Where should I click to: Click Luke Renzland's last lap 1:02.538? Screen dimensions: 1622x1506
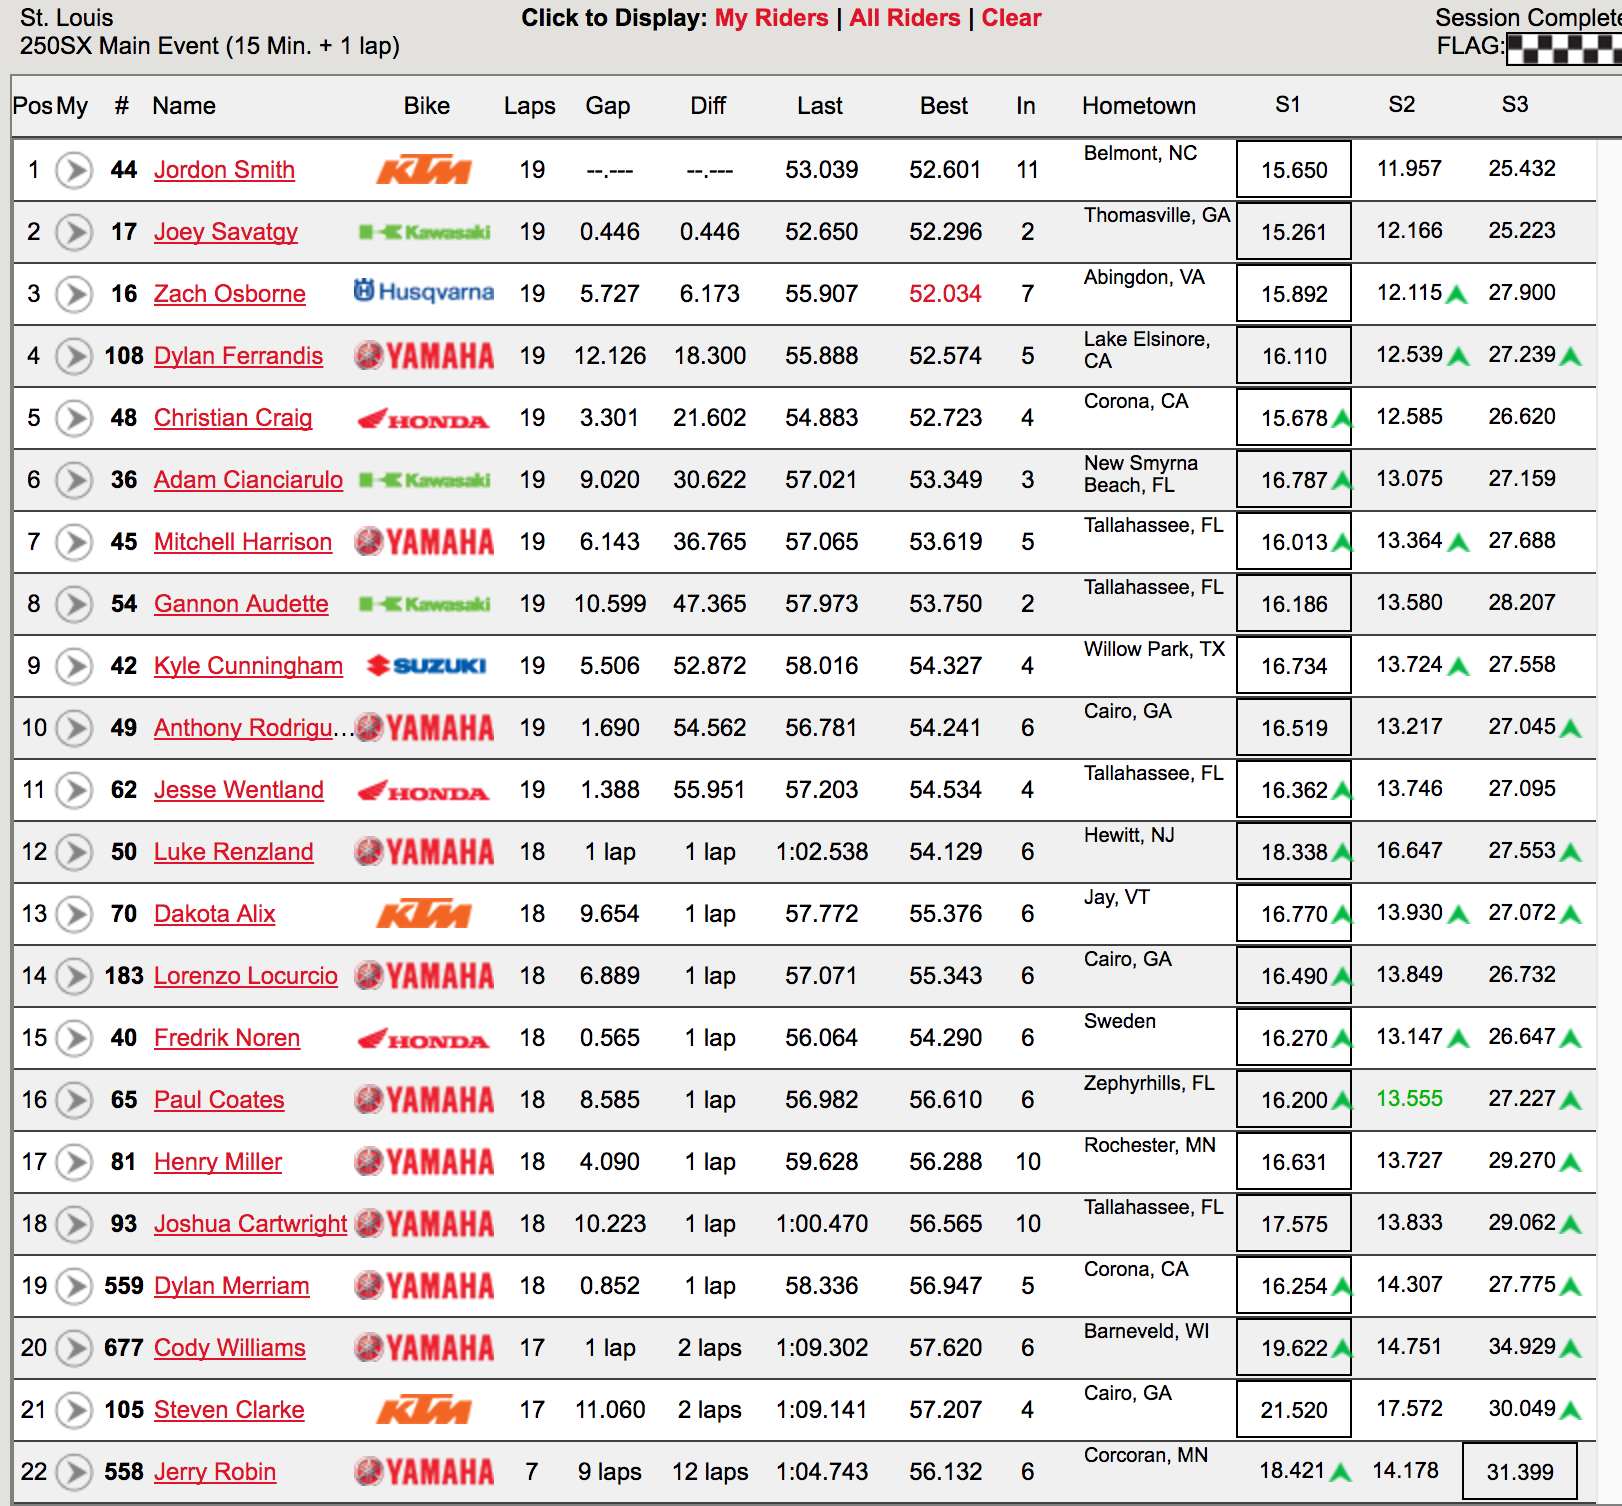(822, 852)
